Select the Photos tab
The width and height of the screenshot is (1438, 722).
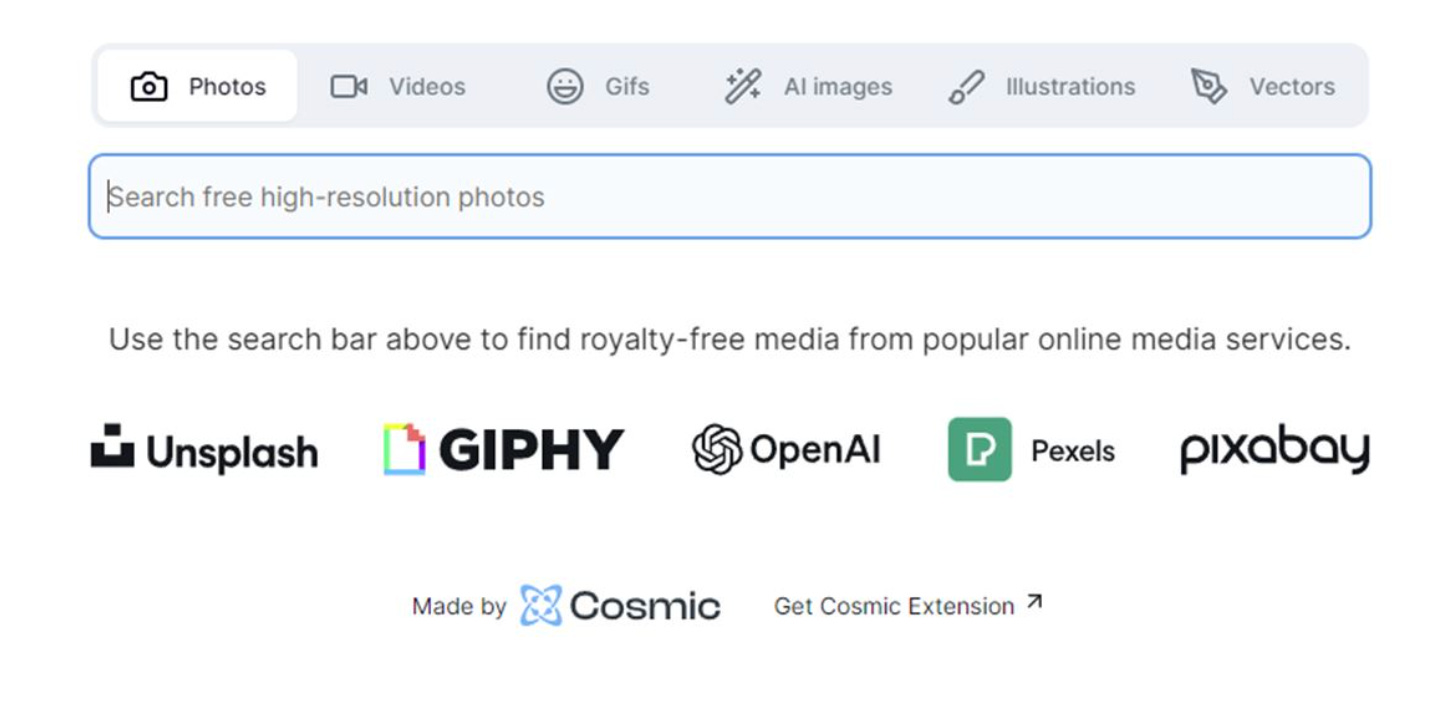198,86
